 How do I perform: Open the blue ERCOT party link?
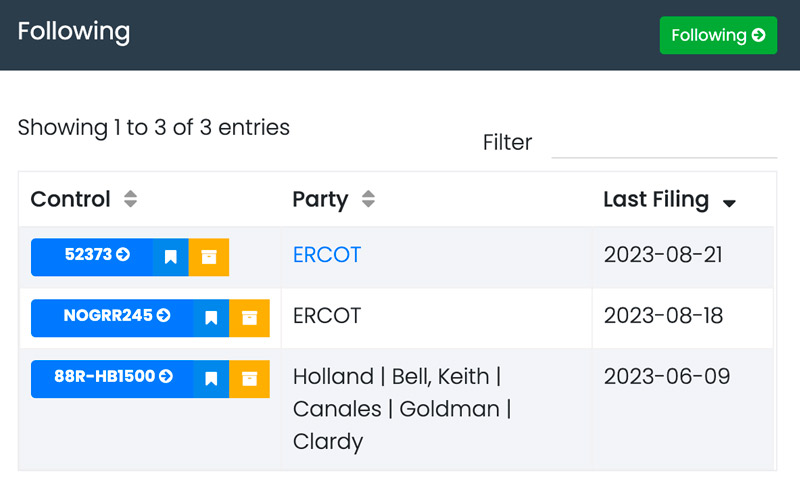[x=327, y=255]
